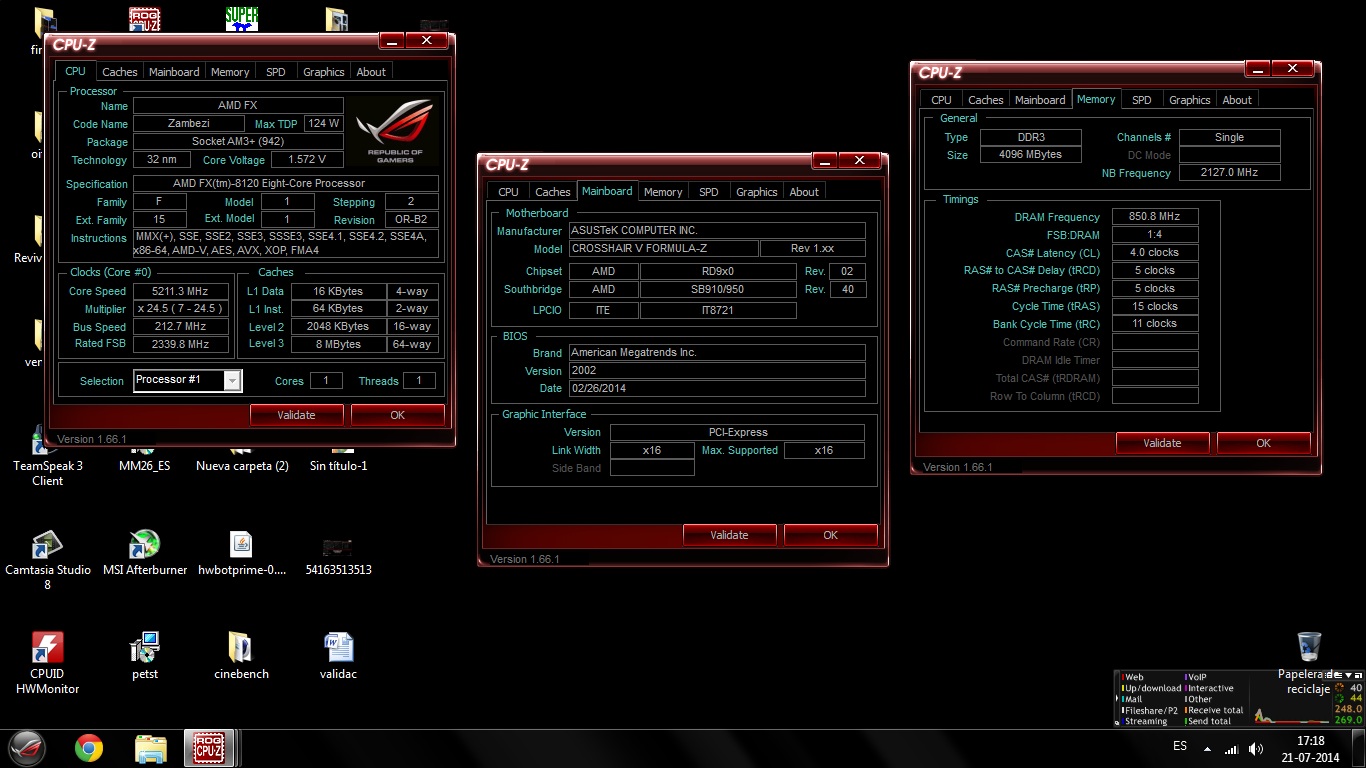
Task: Click the ES language indicator
Action: click(x=1180, y=747)
